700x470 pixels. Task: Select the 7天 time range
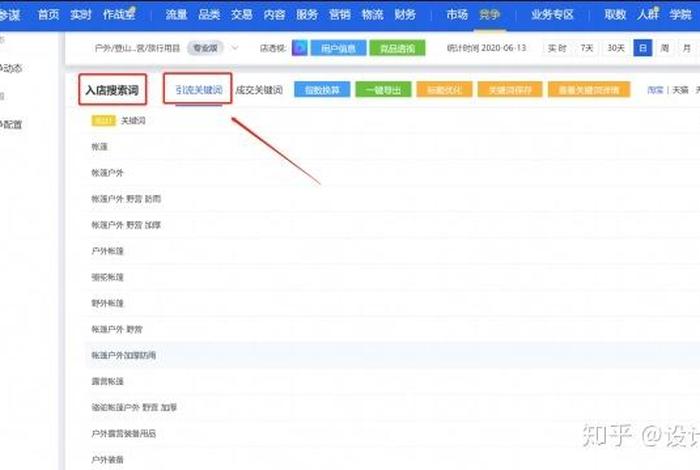point(587,48)
